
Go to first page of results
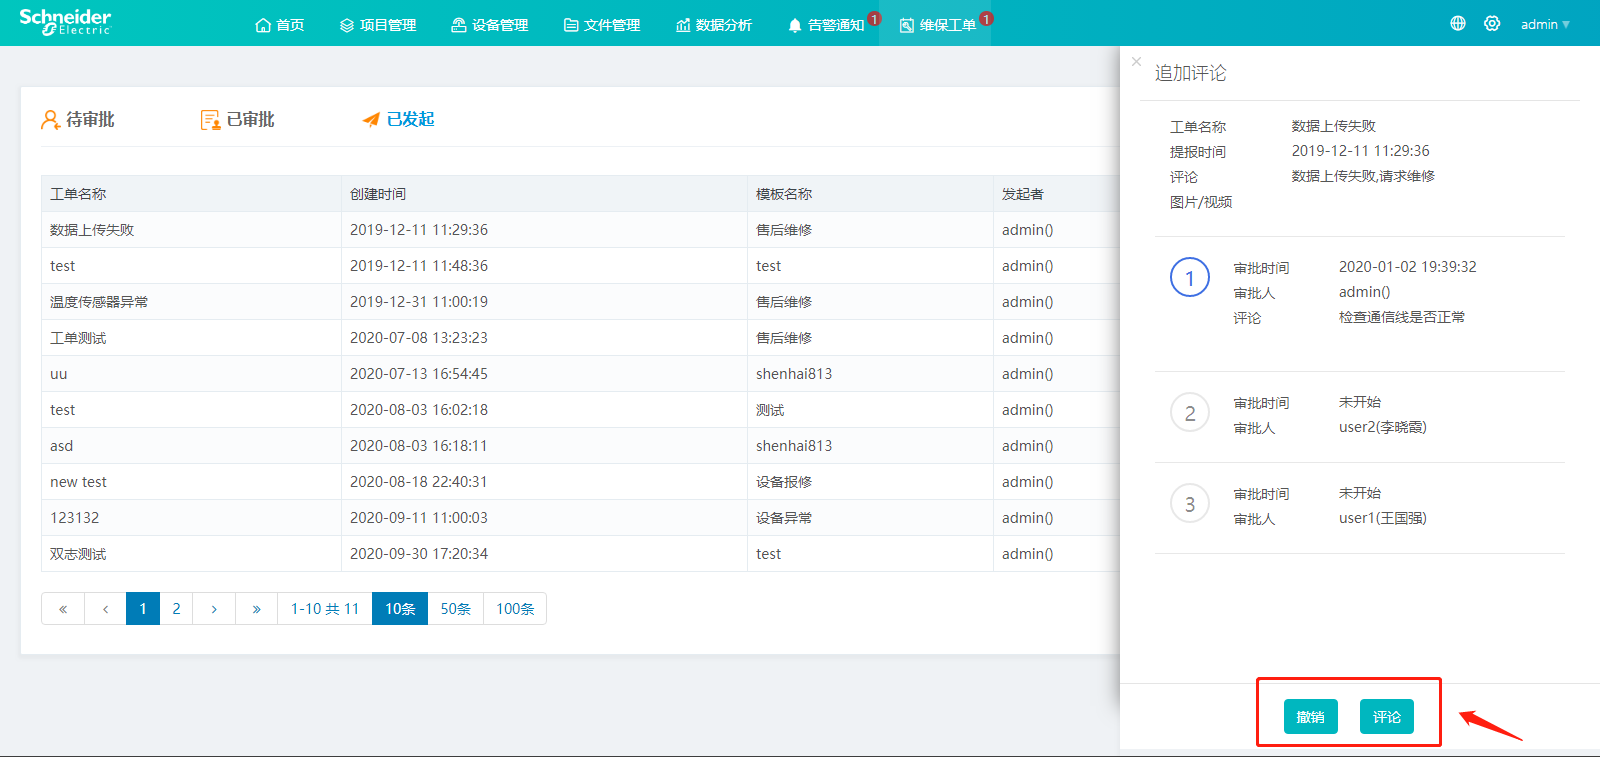pyautogui.click(x=63, y=608)
